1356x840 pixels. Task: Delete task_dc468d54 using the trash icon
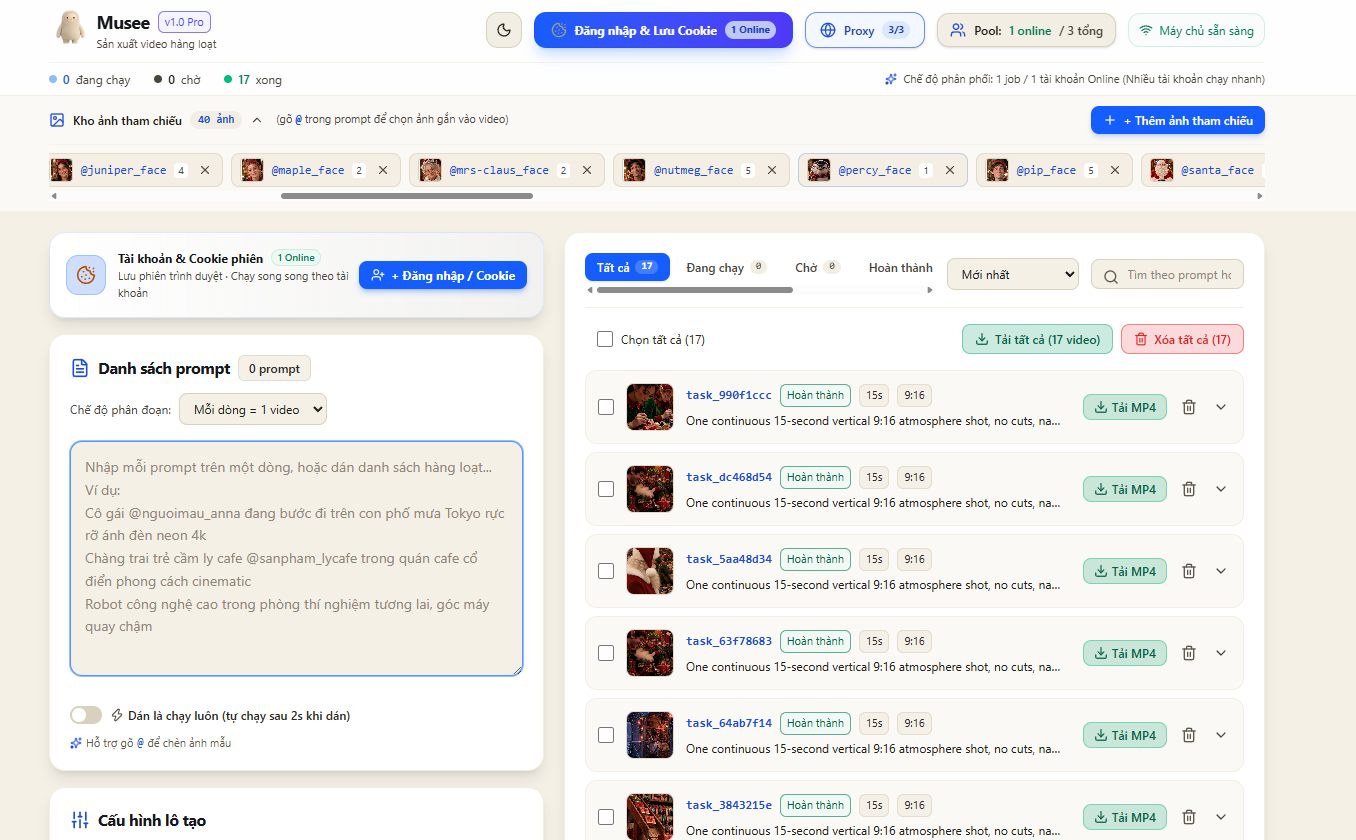(1189, 489)
